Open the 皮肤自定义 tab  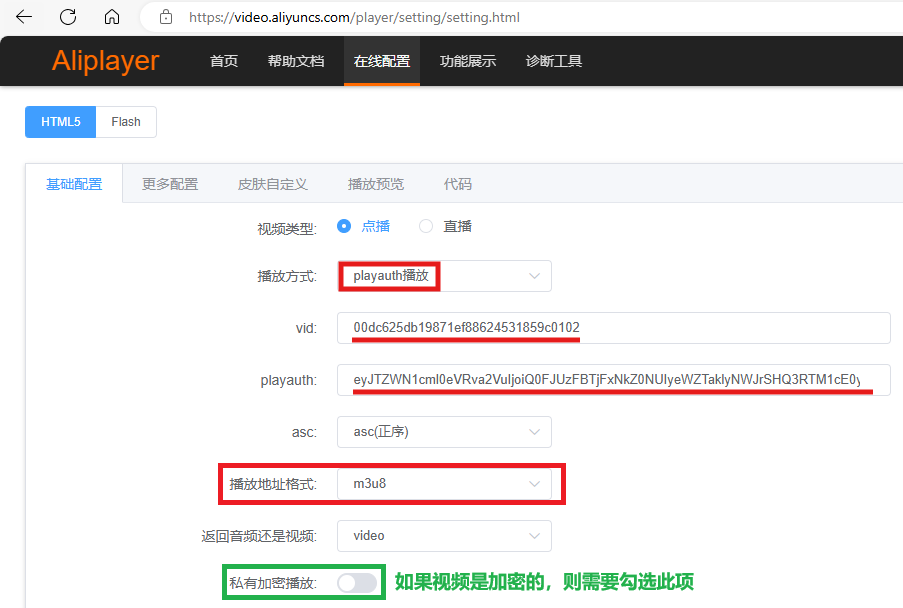point(272,184)
